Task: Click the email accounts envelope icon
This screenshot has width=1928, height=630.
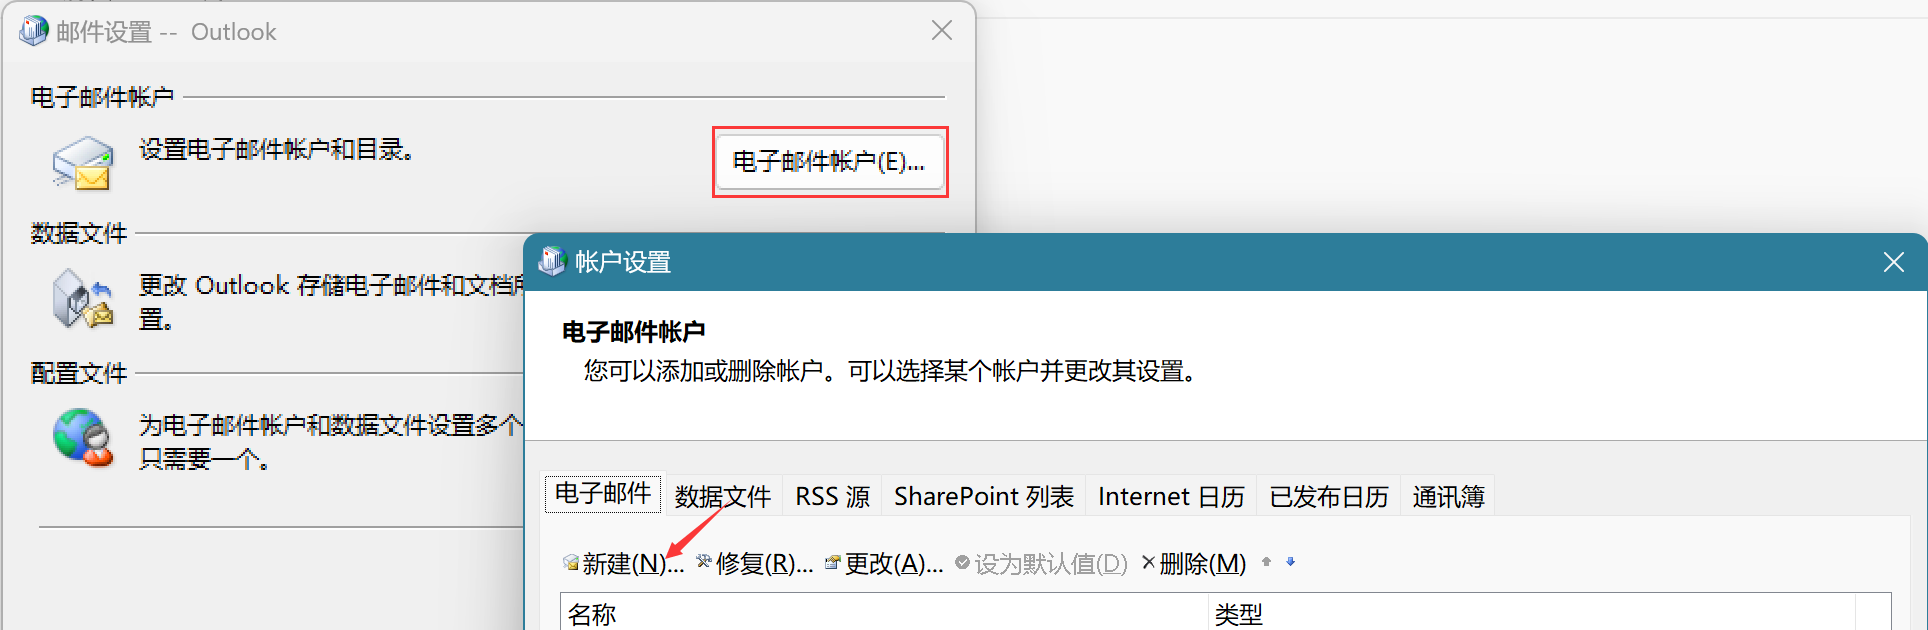Action: coord(82,163)
